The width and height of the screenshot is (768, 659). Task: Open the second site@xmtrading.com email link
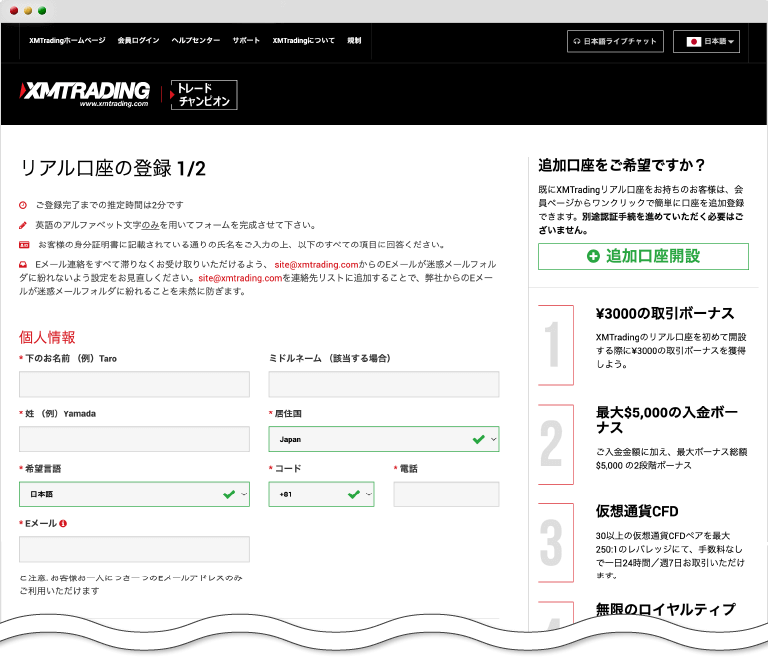240,278
